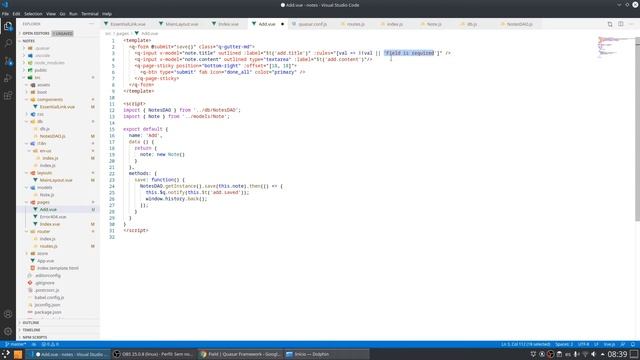Click the split editor icon
640x360 pixels.
click(620, 24)
